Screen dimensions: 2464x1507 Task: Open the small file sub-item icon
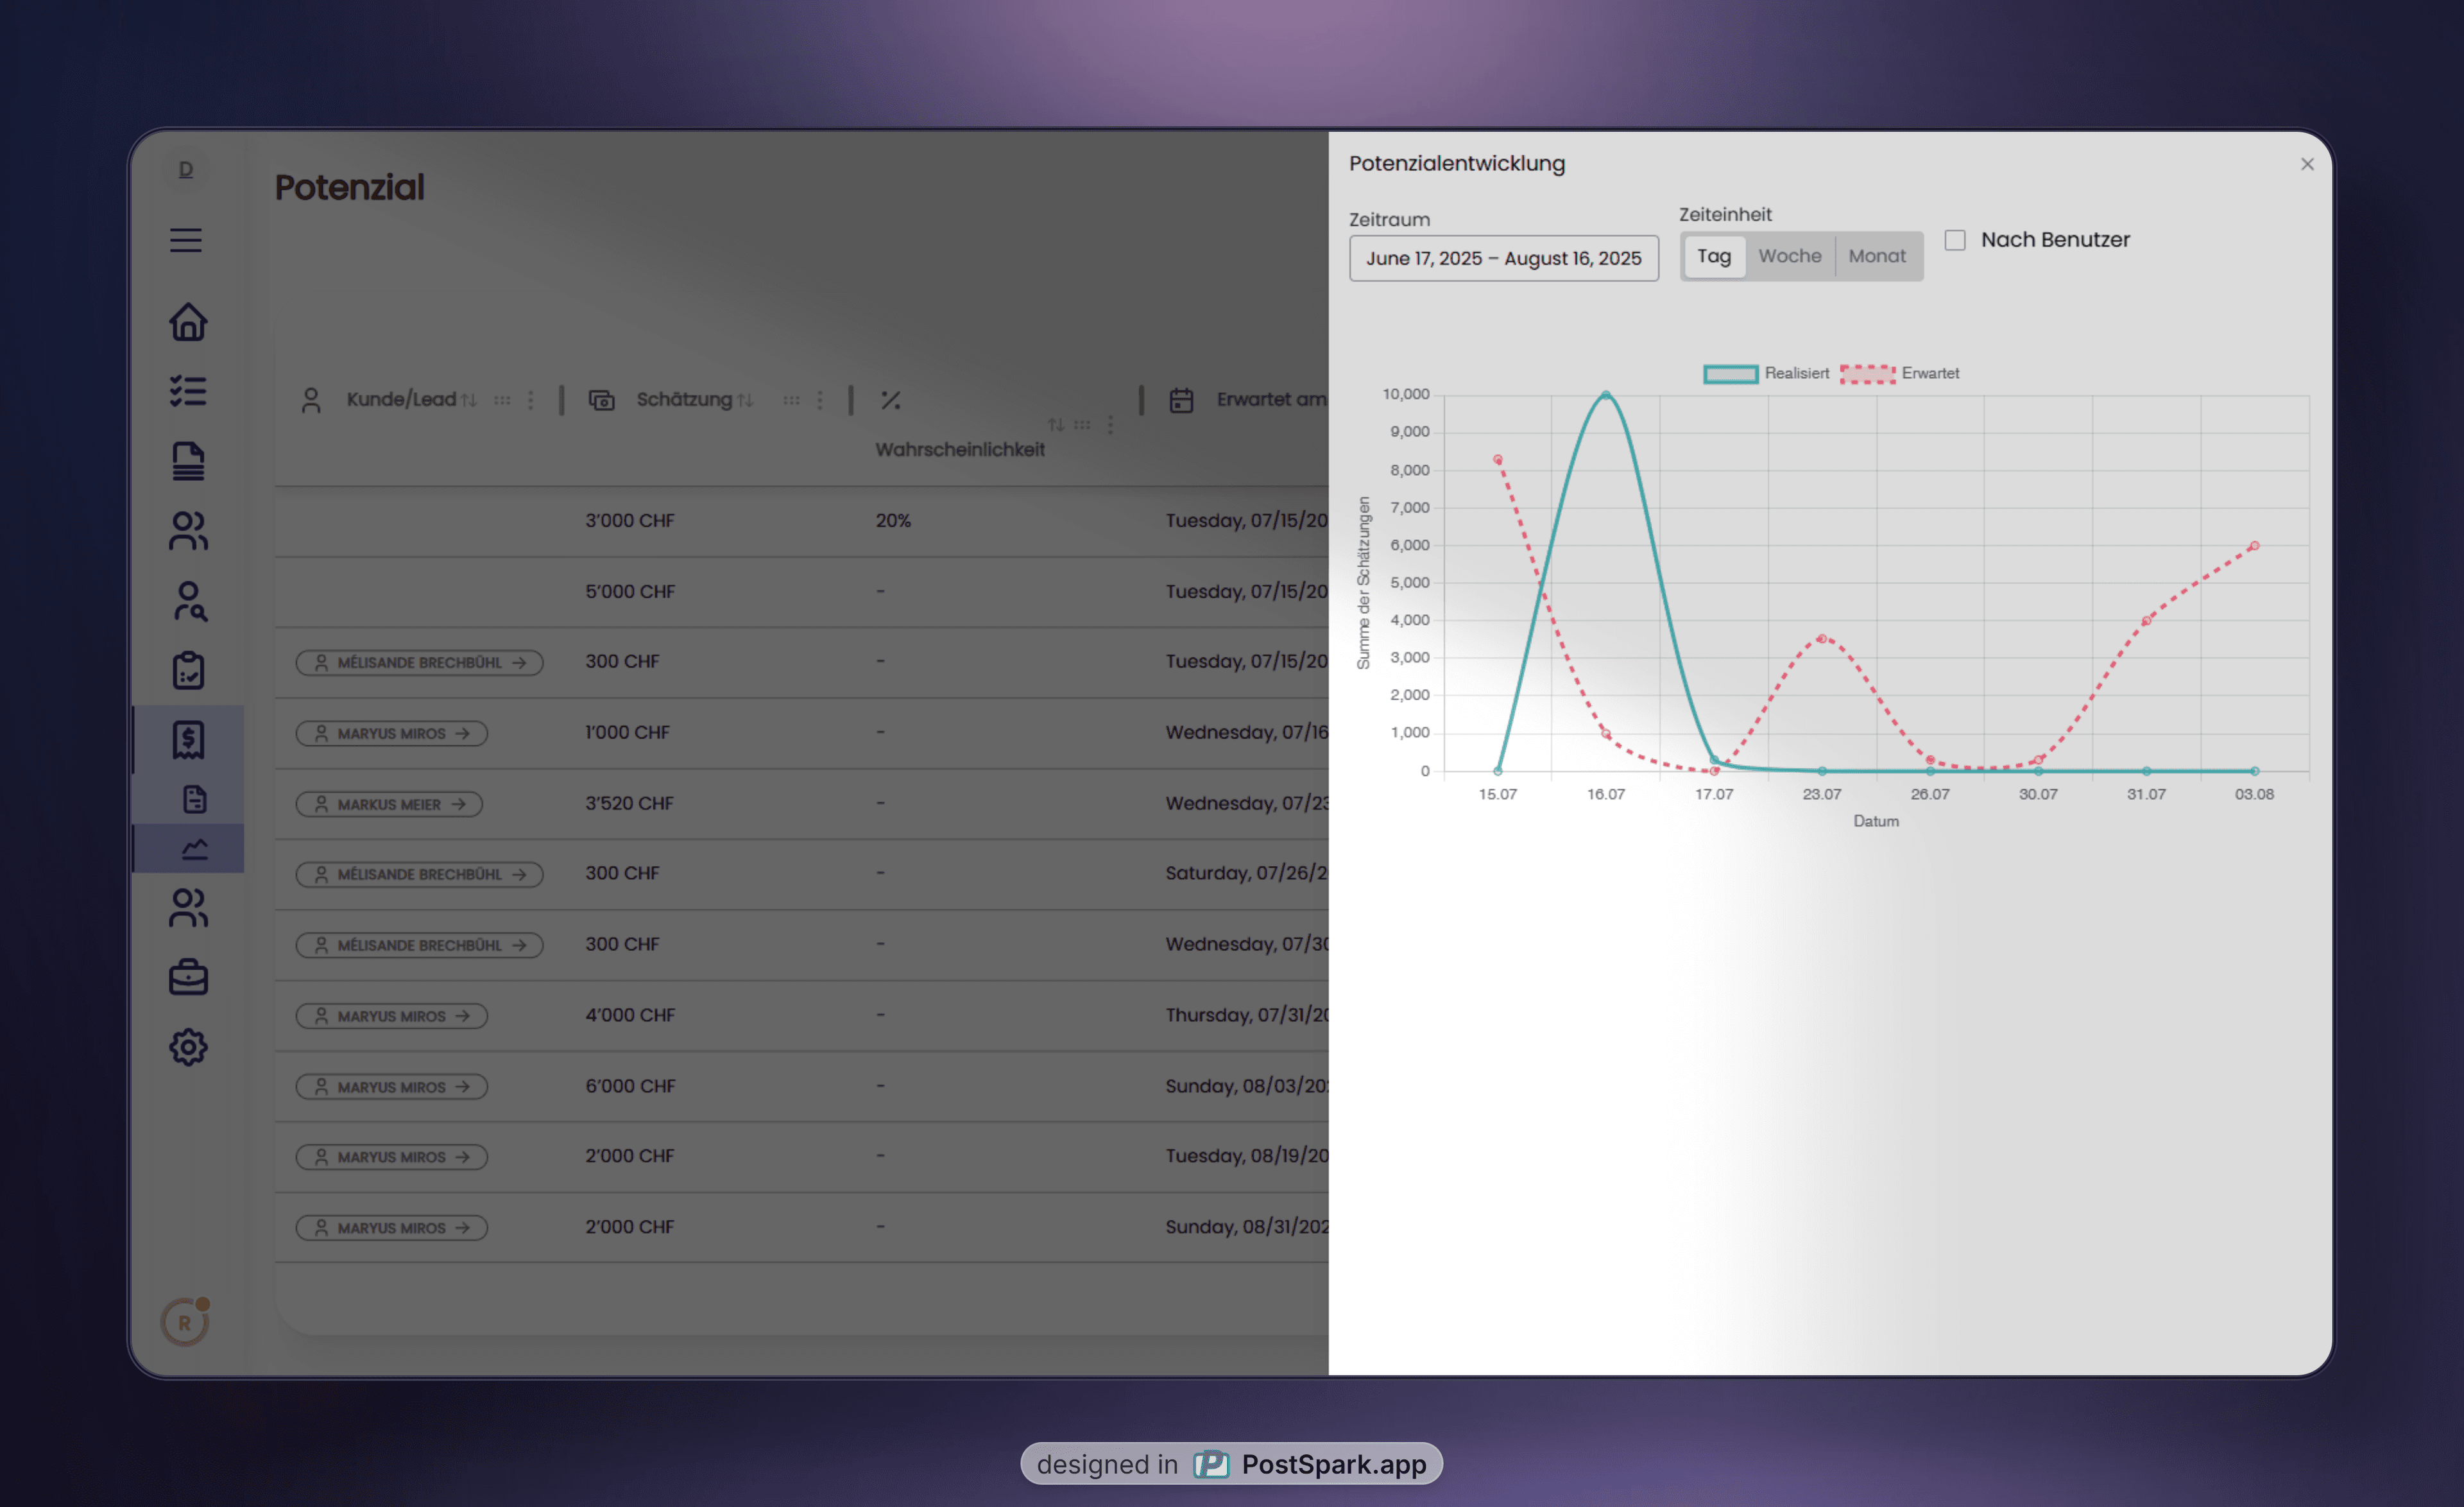point(194,799)
